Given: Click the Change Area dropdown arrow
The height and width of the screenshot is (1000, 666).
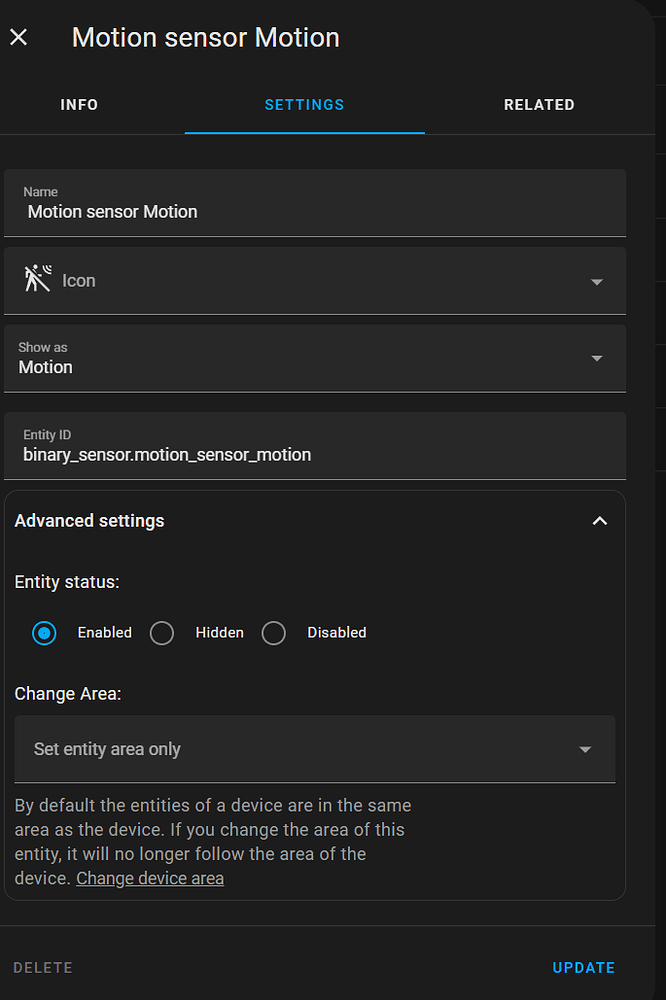Looking at the screenshot, I should point(585,750).
